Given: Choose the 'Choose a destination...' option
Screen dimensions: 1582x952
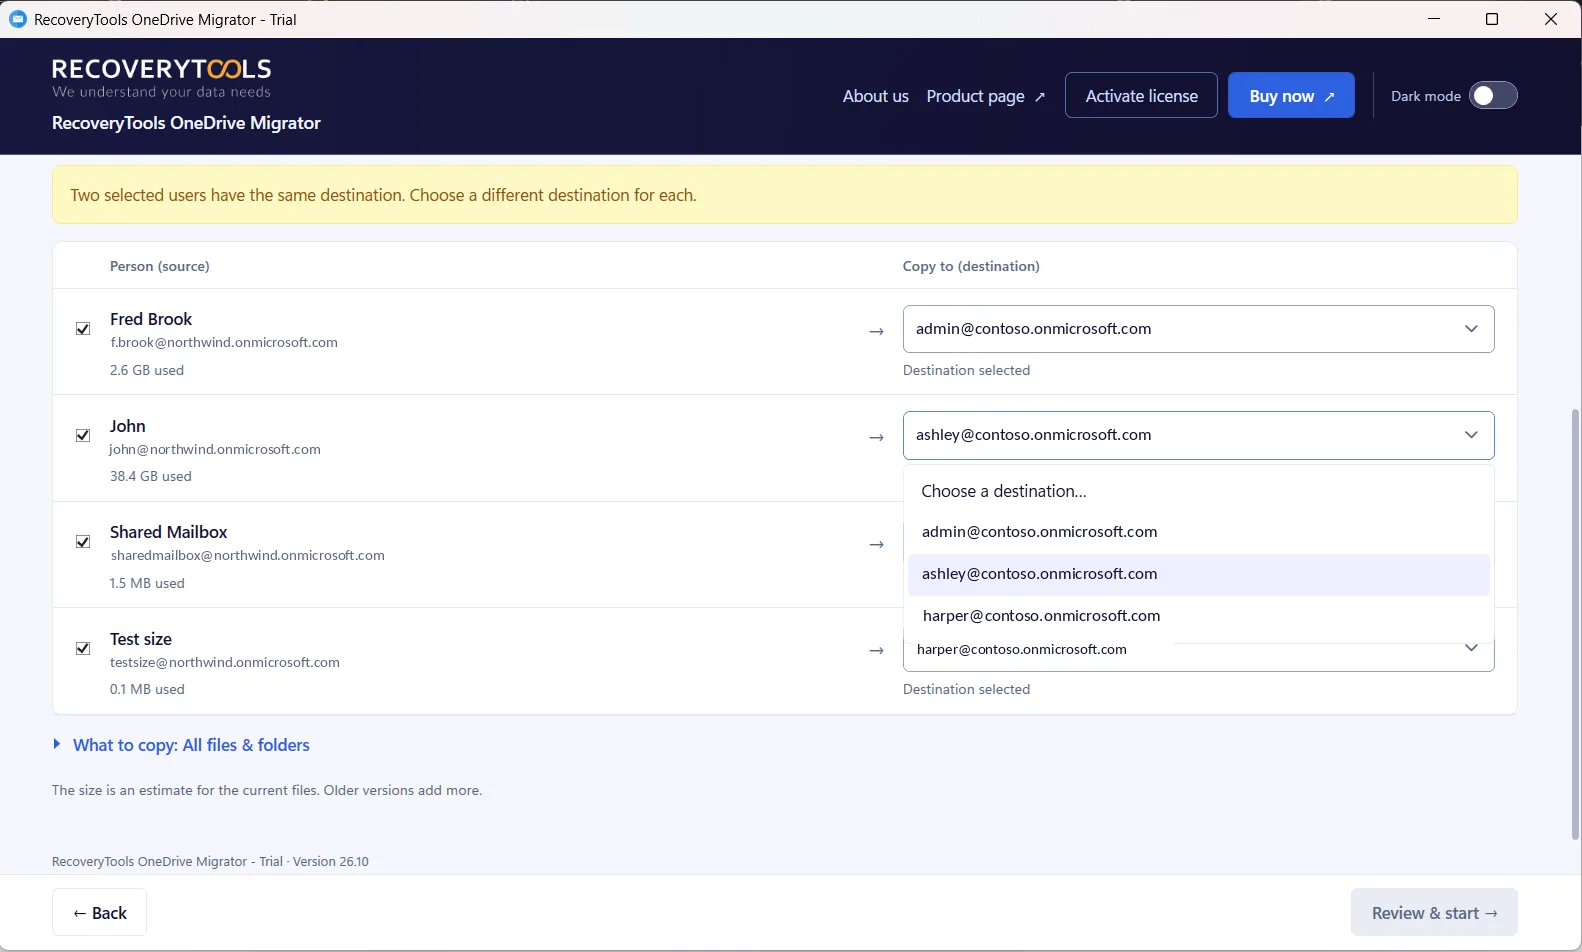Looking at the screenshot, I should 1198,491.
